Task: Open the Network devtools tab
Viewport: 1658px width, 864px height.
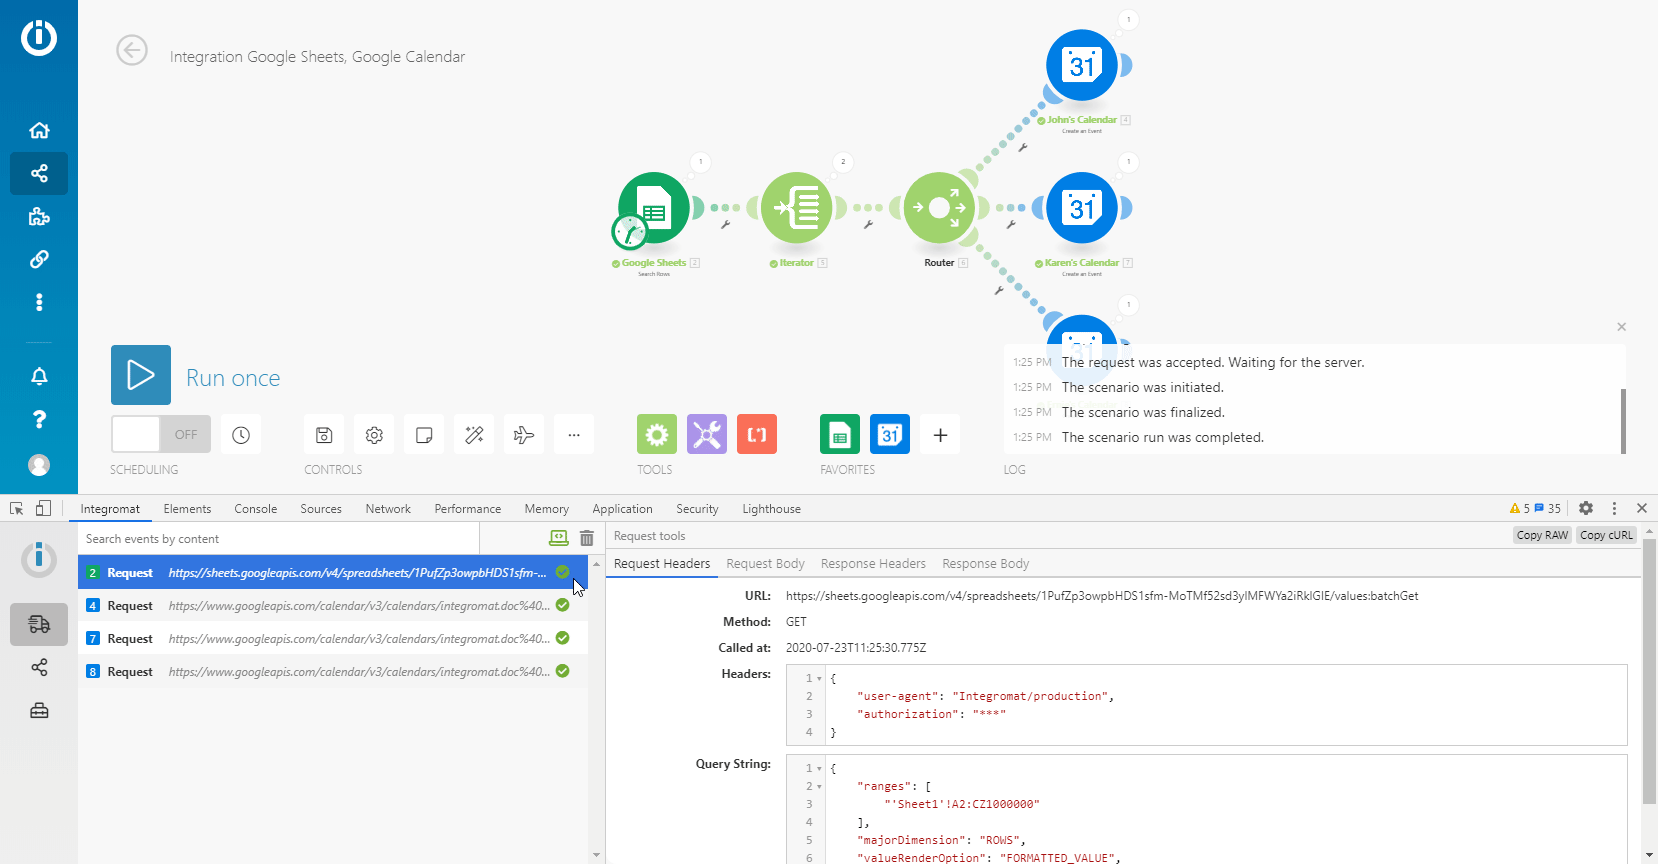Action: (388, 509)
